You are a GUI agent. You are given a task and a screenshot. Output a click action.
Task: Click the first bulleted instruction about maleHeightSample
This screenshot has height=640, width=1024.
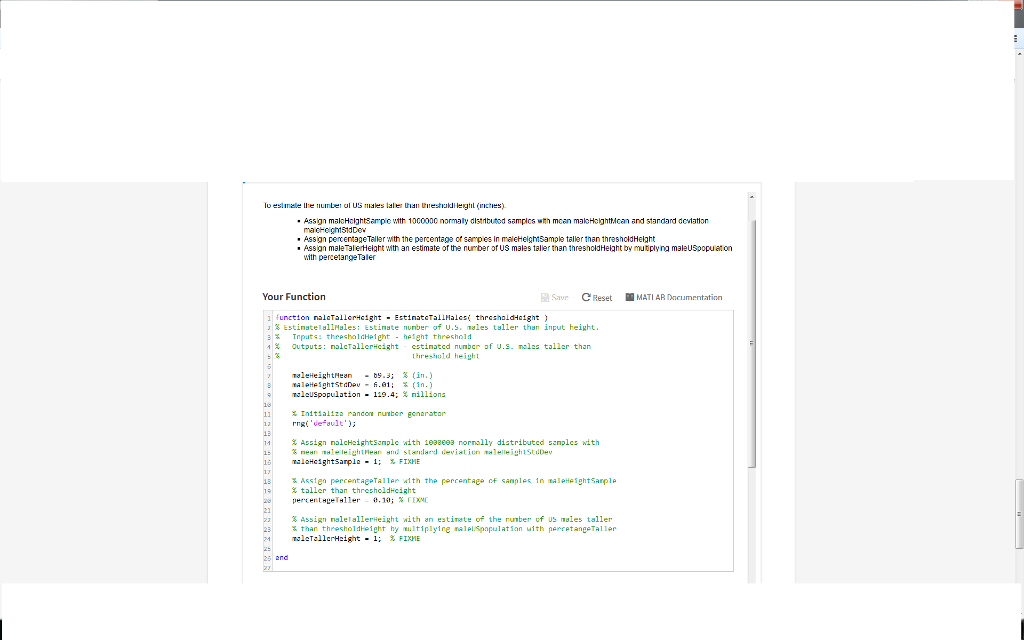pyautogui.click(x=500, y=223)
